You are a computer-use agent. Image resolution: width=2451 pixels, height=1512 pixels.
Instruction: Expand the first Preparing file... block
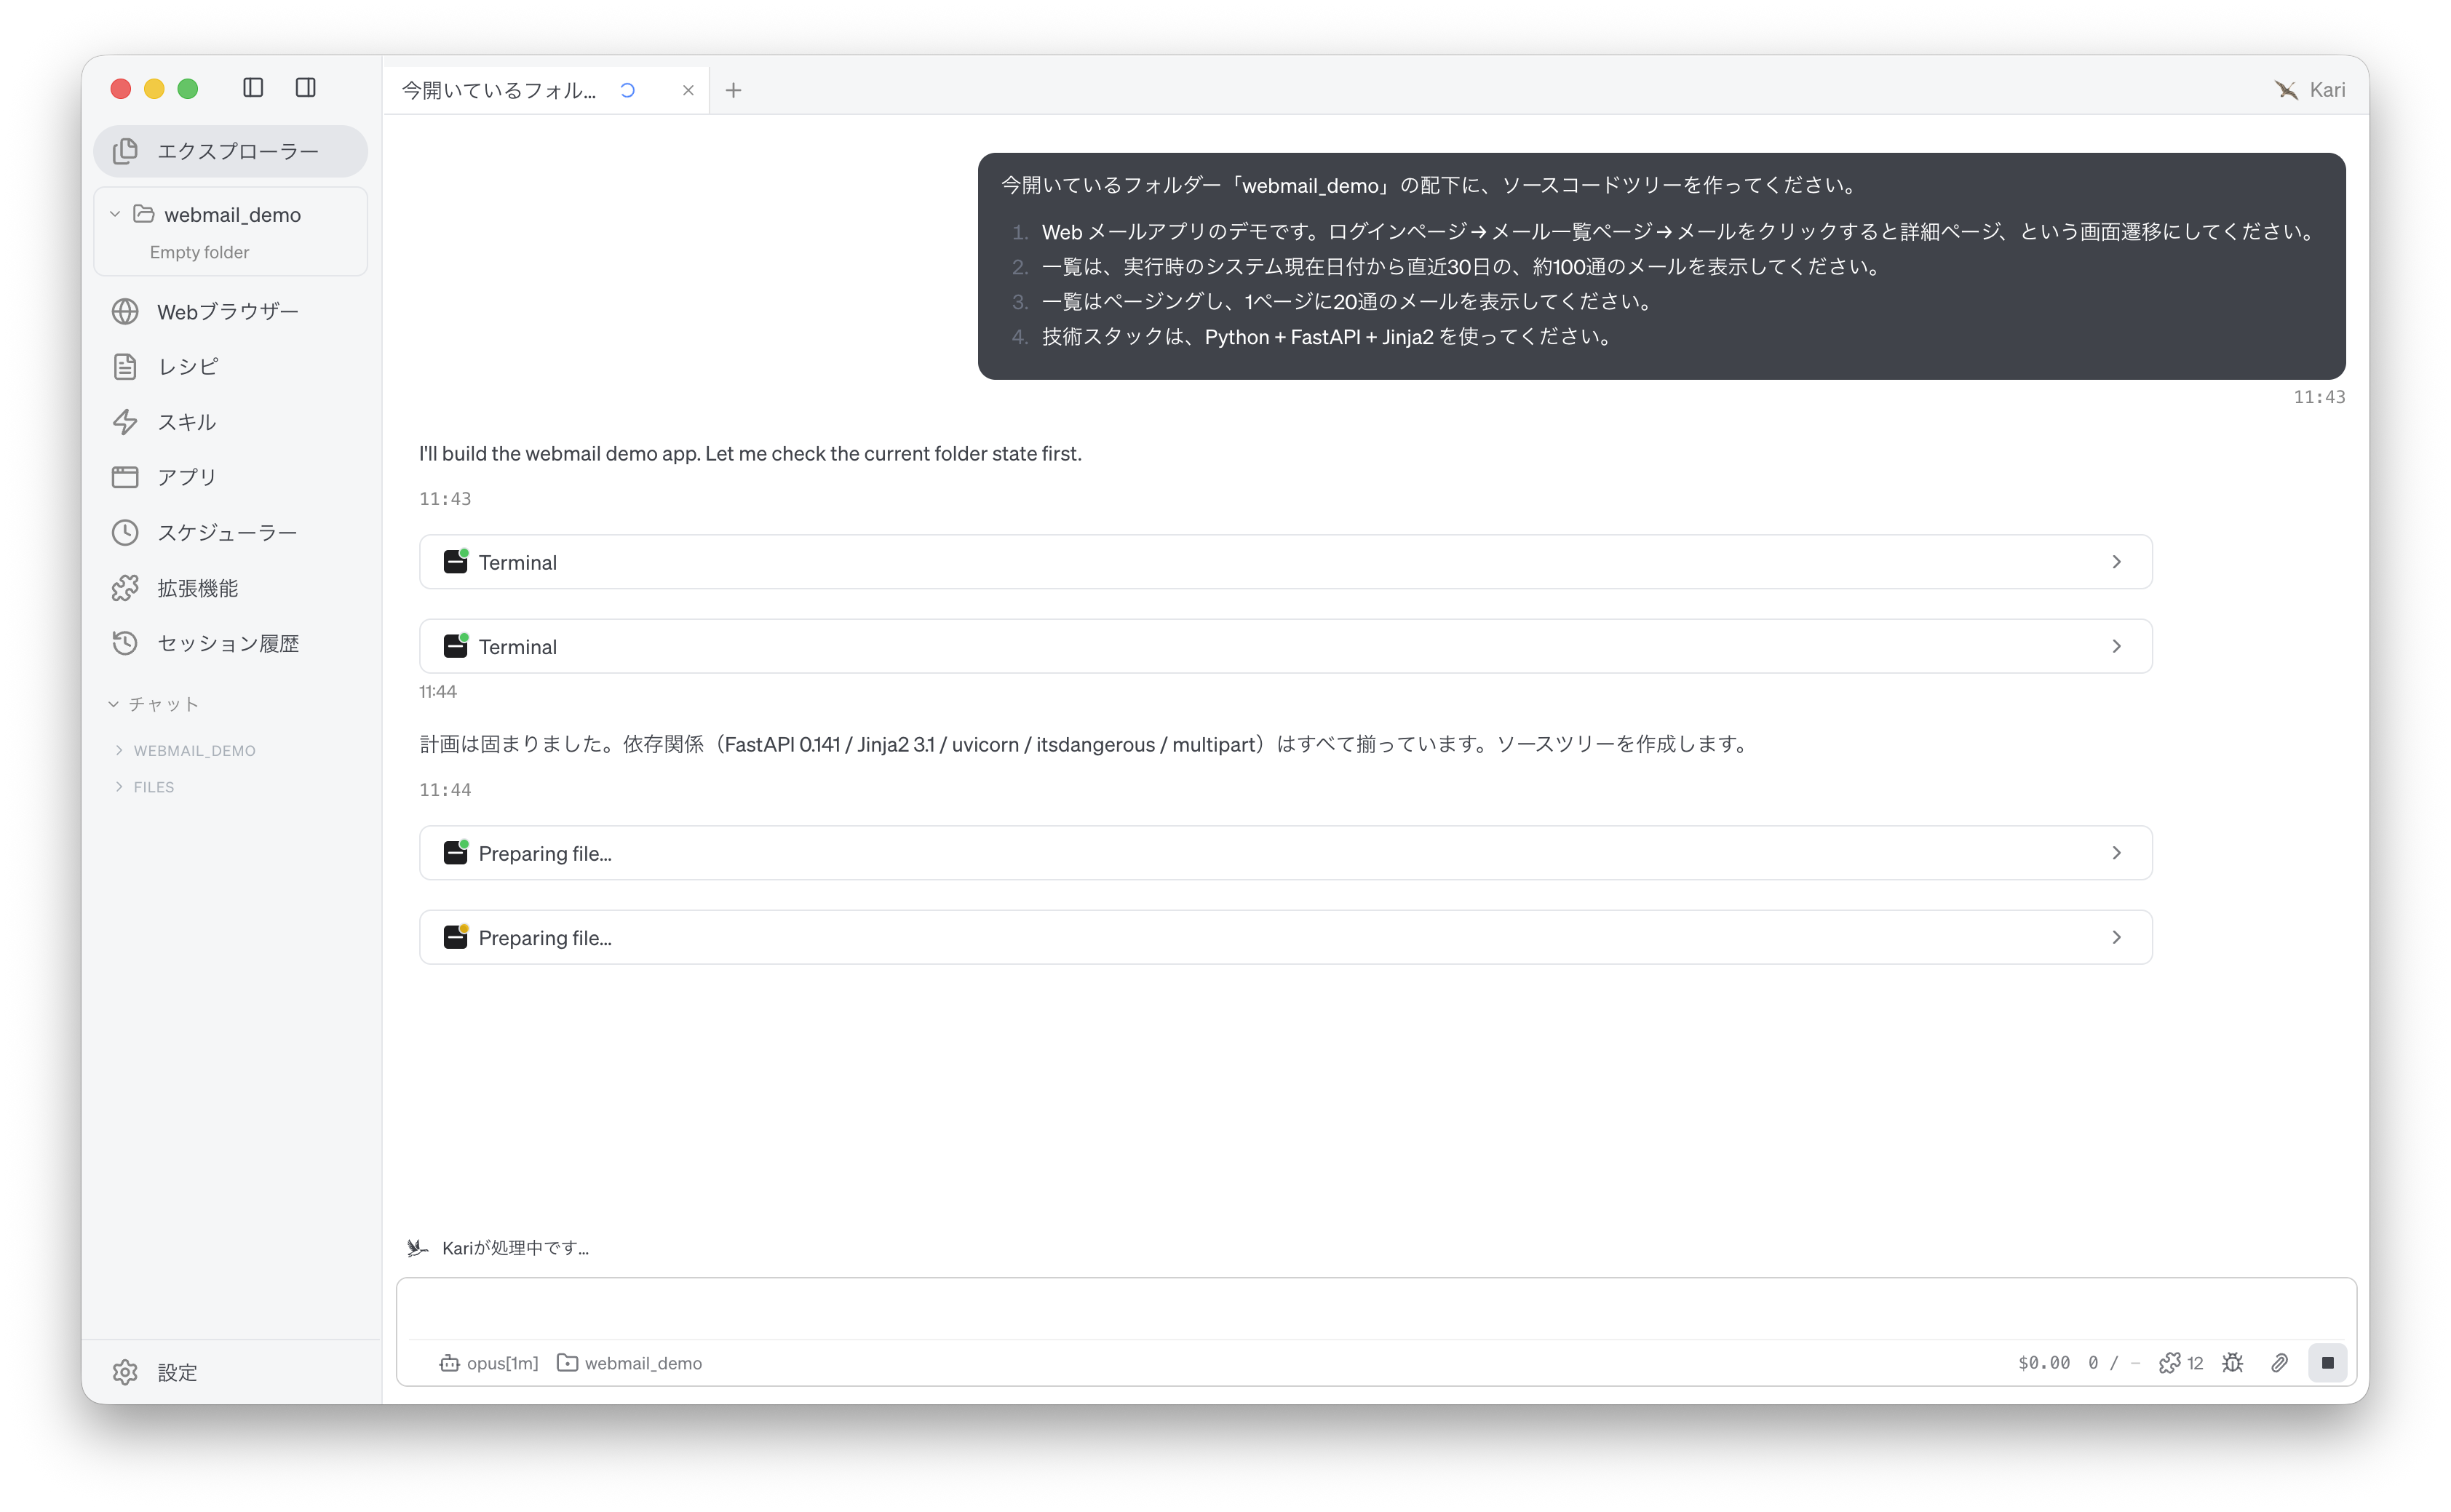1285,853
